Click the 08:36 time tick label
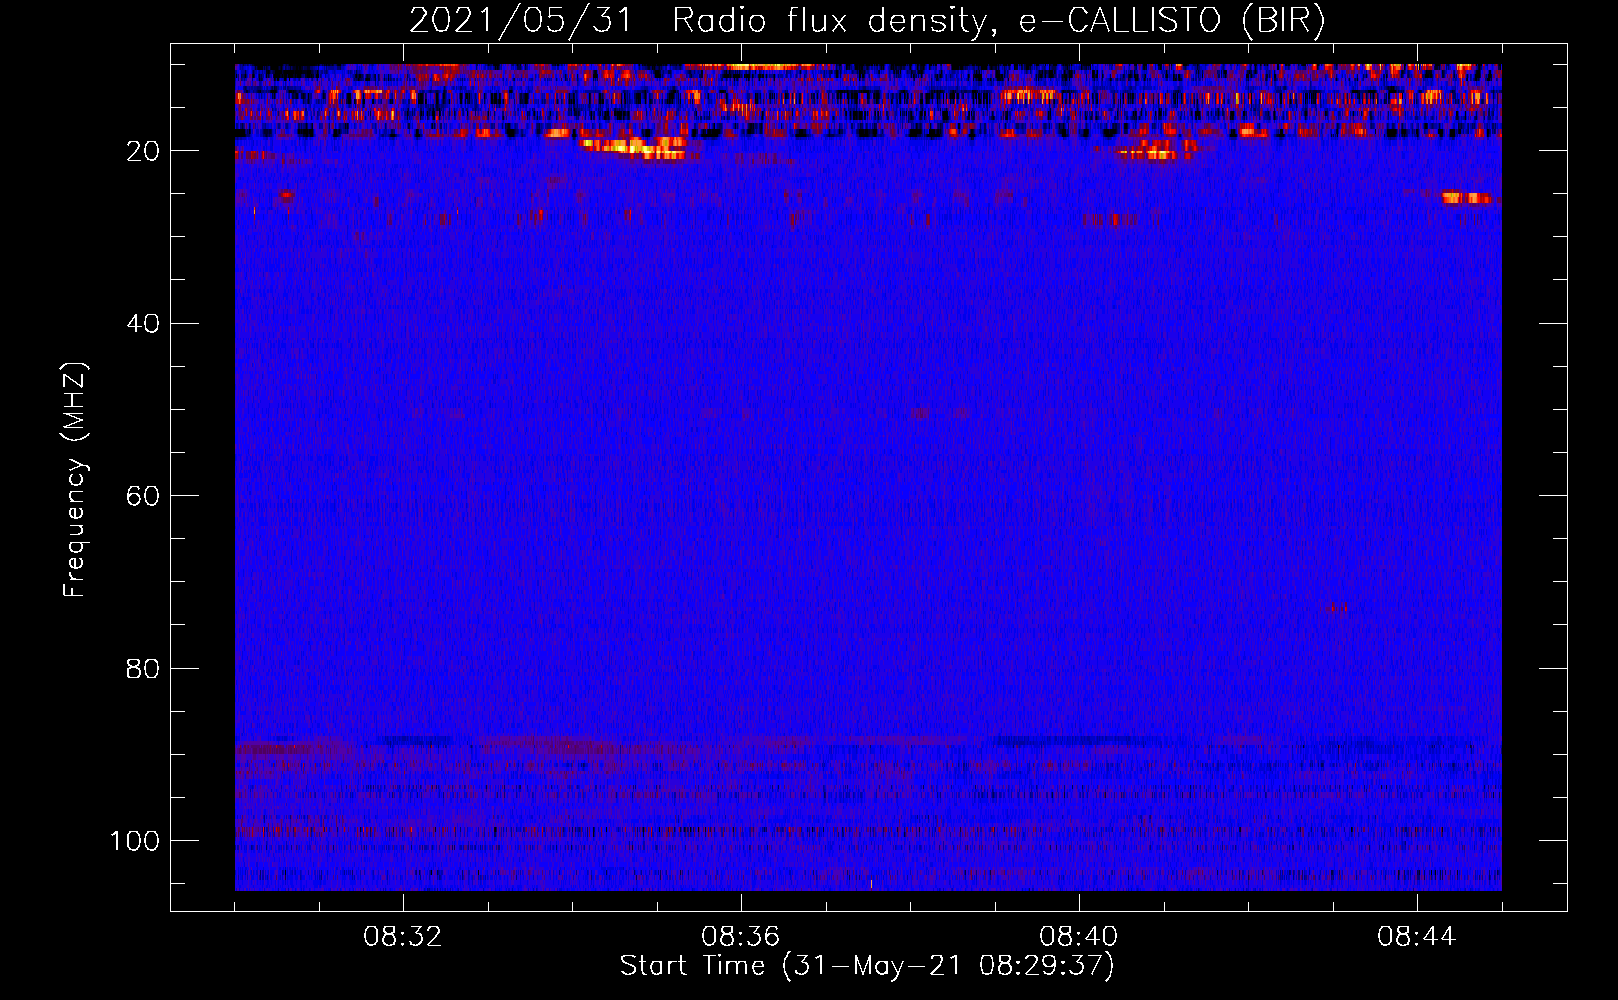 coord(741,937)
